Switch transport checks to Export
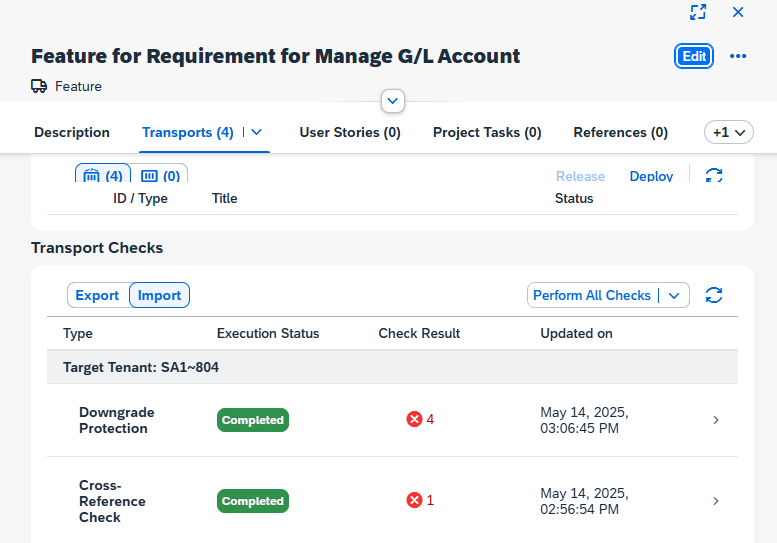777x543 pixels. pyautogui.click(x=97, y=295)
